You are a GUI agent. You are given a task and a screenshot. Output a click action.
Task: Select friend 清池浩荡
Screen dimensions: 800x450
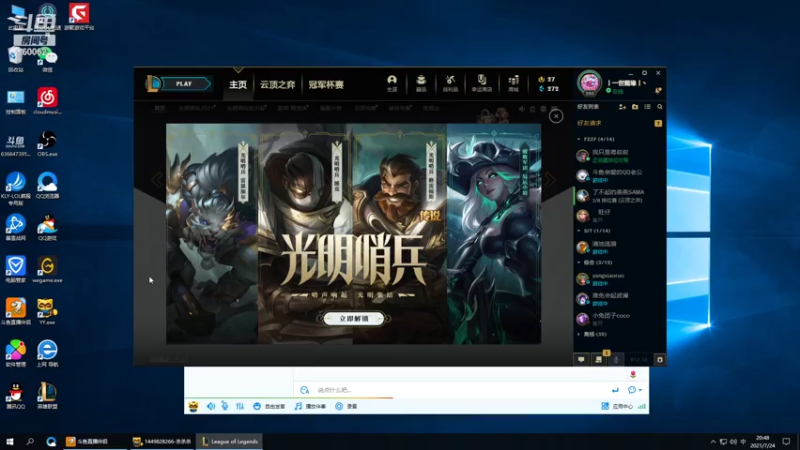(619, 247)
